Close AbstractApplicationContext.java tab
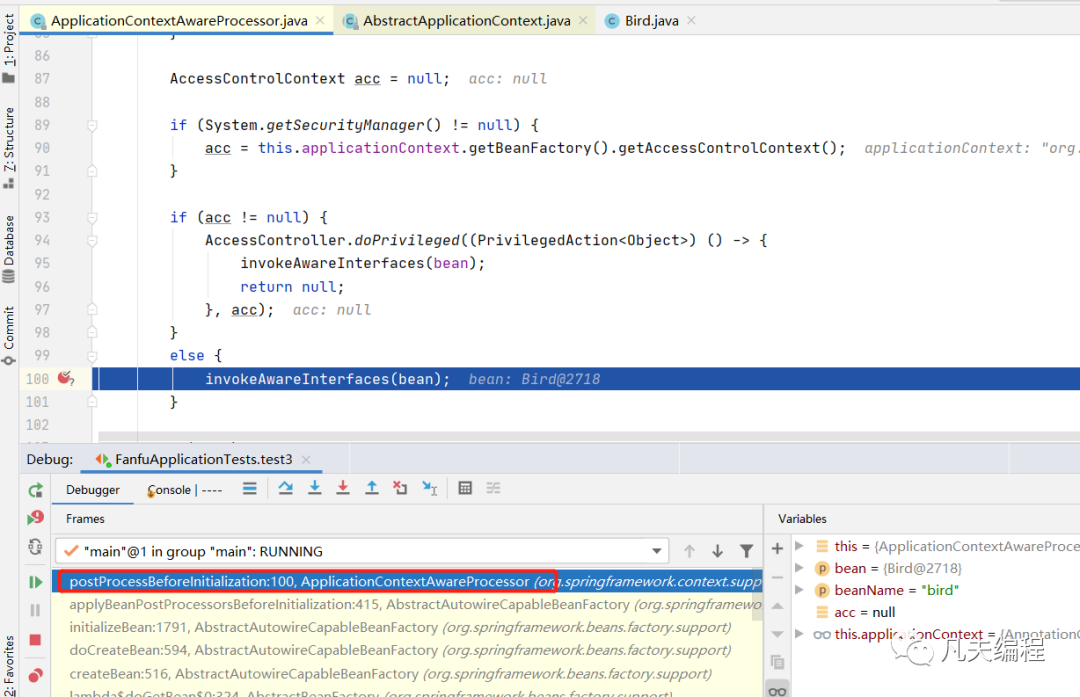Viewport: 1080px width, 697px height. 583,21
